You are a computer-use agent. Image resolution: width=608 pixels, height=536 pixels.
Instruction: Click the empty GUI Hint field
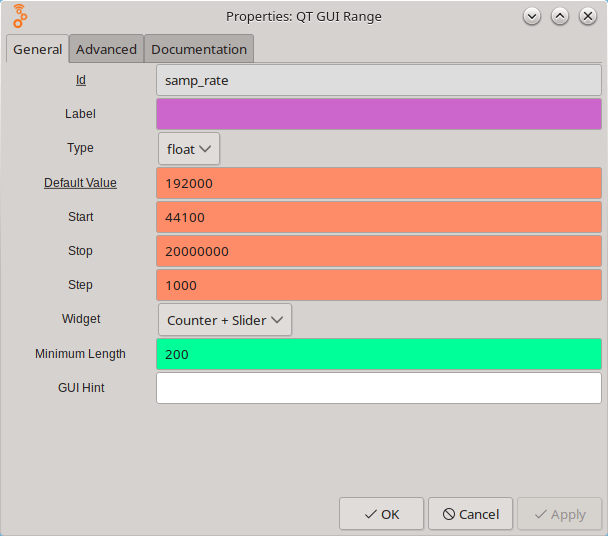point(379,388)
